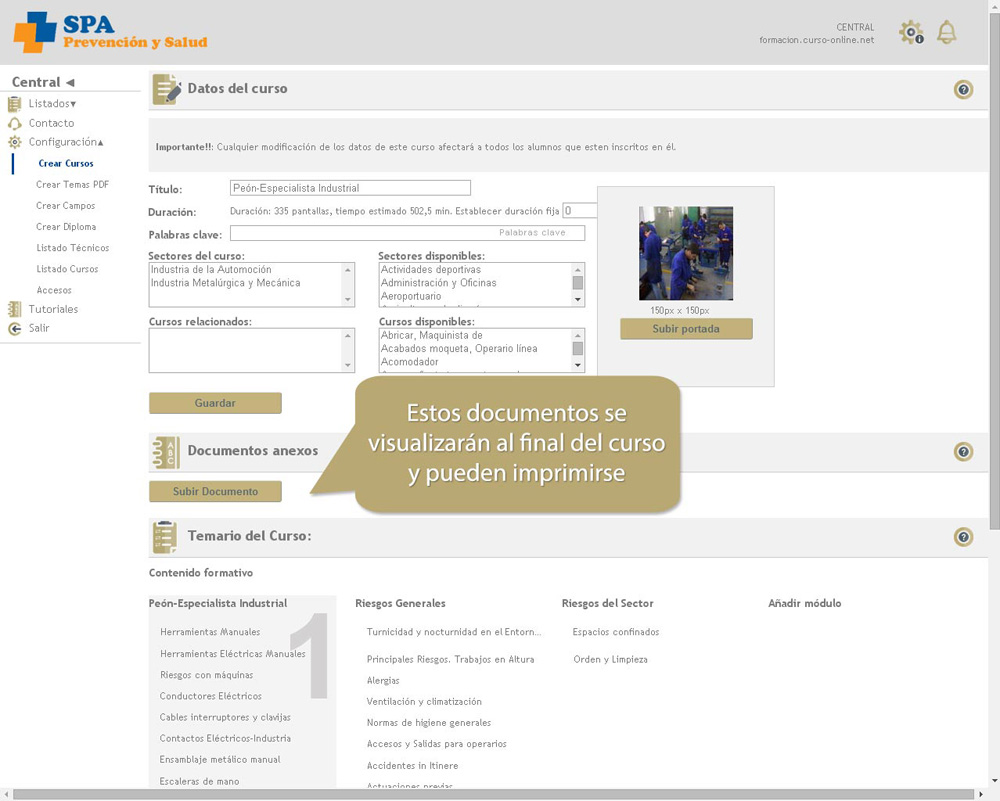The height and width of the screenshot is (801, 1000).
Task: Open help icon for Datos del curso
Action: click(963, 90)
